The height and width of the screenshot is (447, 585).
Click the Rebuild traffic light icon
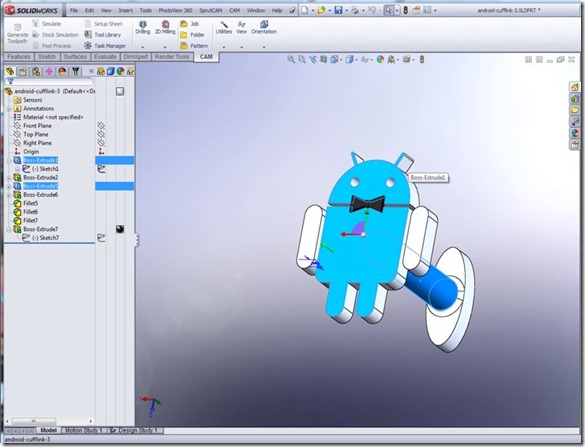tap(406, 10)
